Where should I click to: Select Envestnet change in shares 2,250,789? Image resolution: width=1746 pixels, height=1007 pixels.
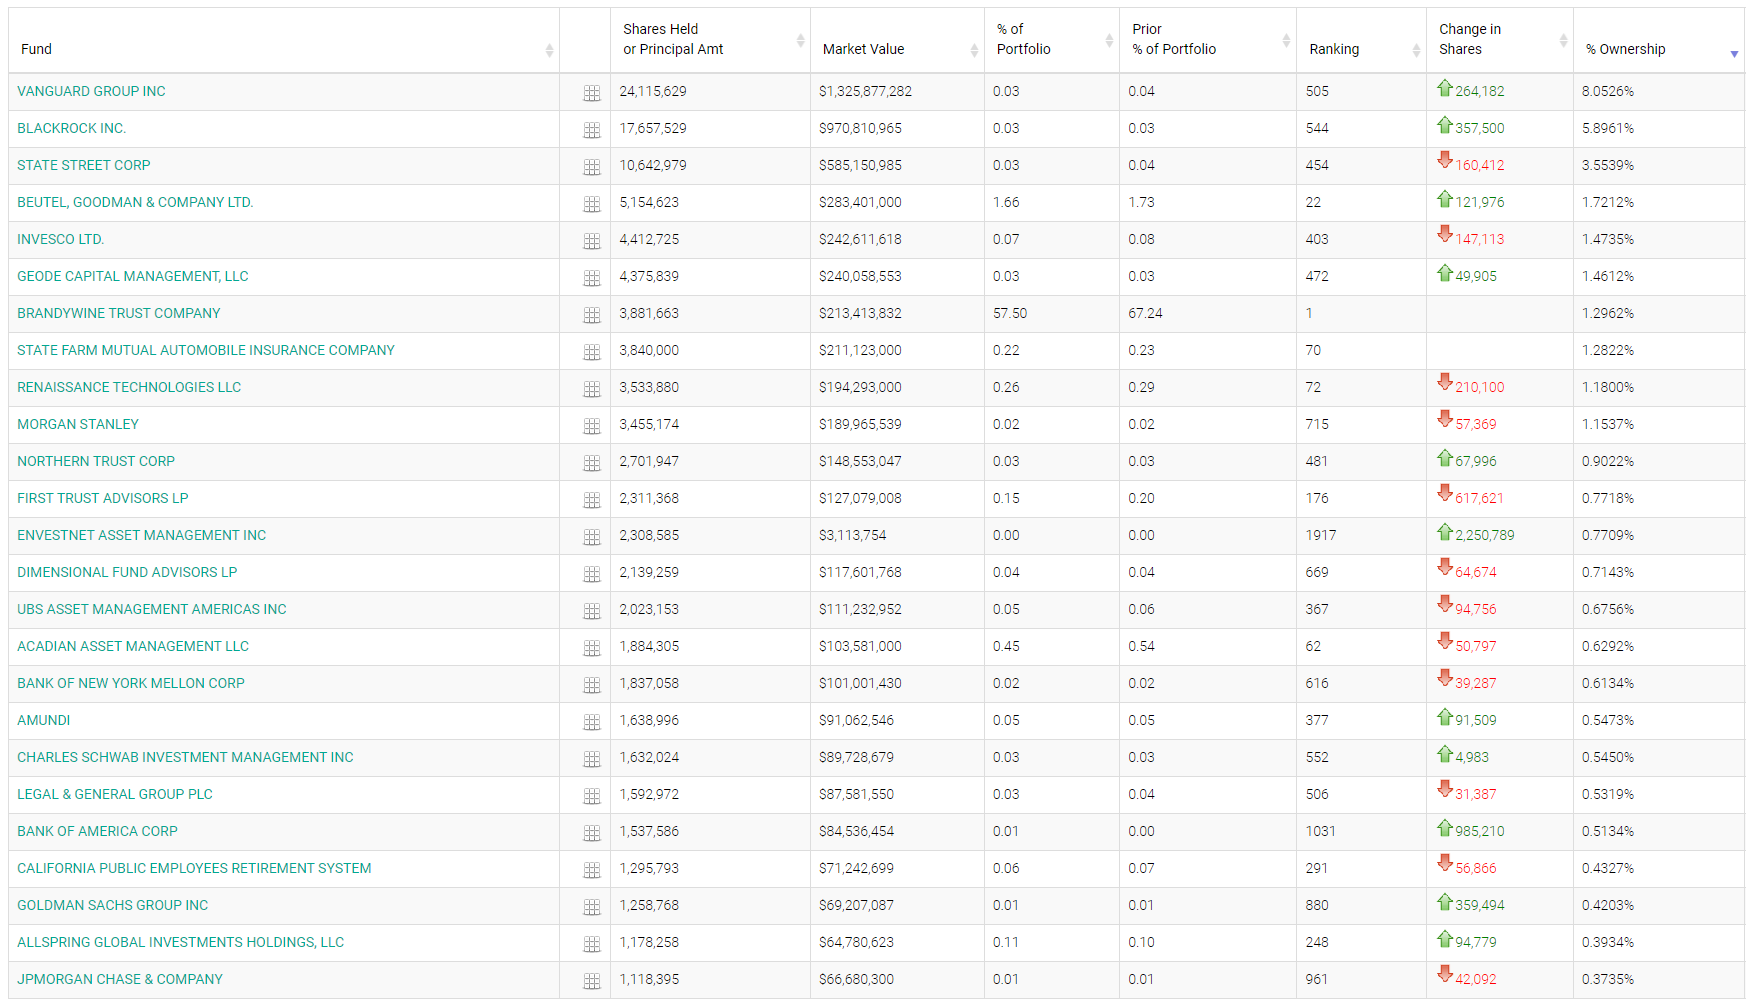[1484, 535]
